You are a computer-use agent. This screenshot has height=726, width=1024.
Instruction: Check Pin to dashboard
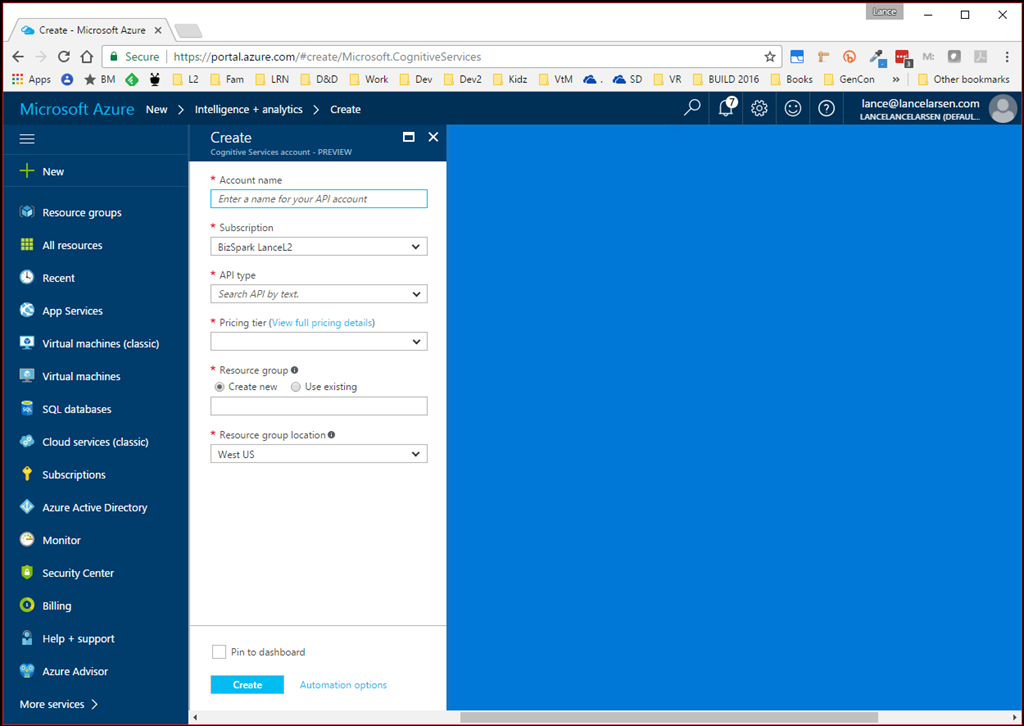coord(219,652)
